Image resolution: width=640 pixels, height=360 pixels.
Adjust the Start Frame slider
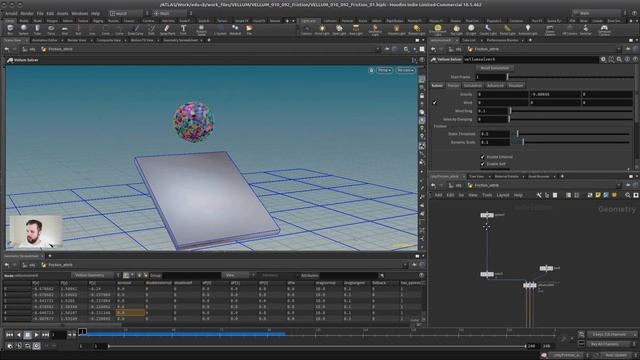570,77
